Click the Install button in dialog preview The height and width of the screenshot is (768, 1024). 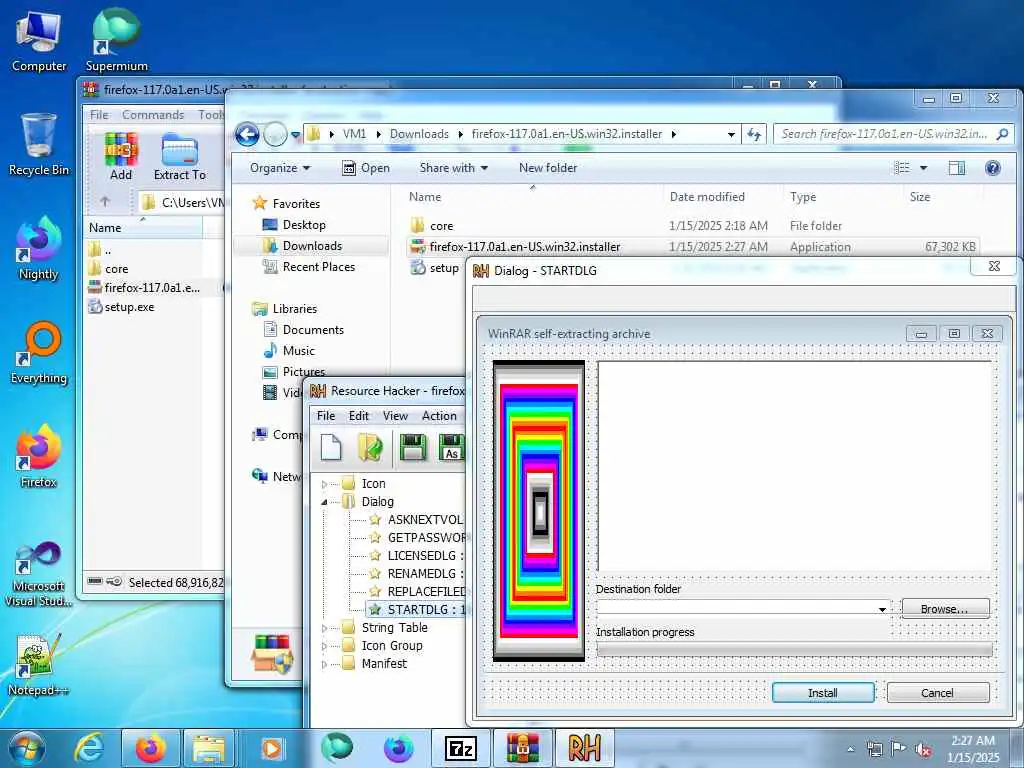click(823, 693)
